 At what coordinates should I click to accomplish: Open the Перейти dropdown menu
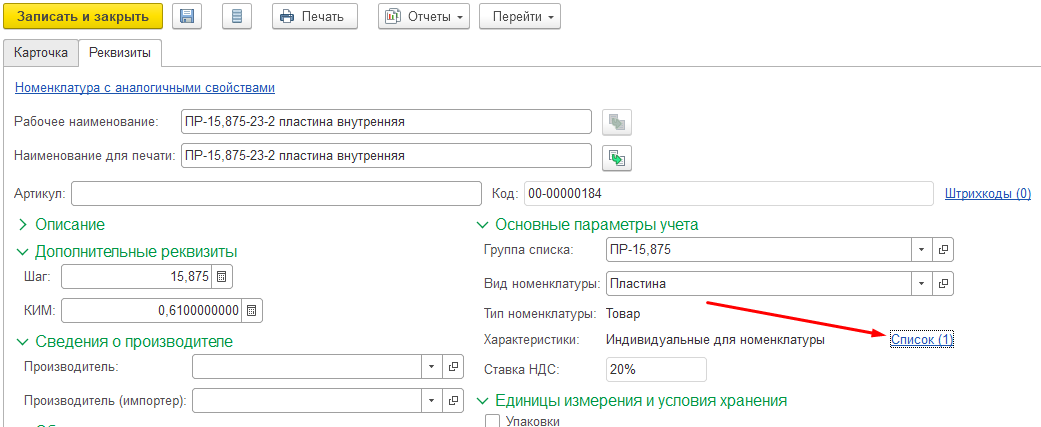pyautogui.click(x=520, y=16)
